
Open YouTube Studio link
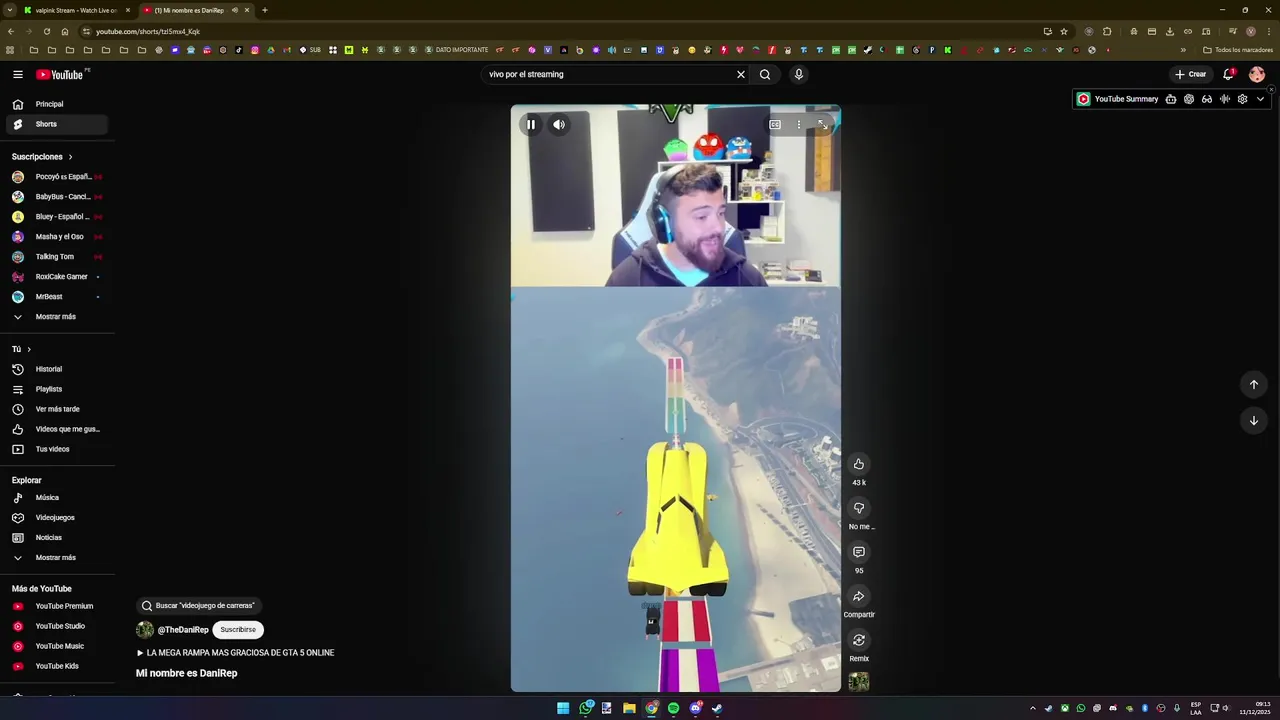click(55, 626)
